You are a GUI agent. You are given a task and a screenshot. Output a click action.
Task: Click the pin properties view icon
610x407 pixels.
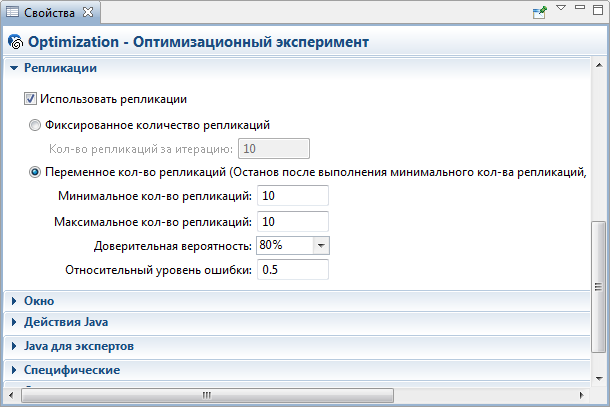[540, 12]
